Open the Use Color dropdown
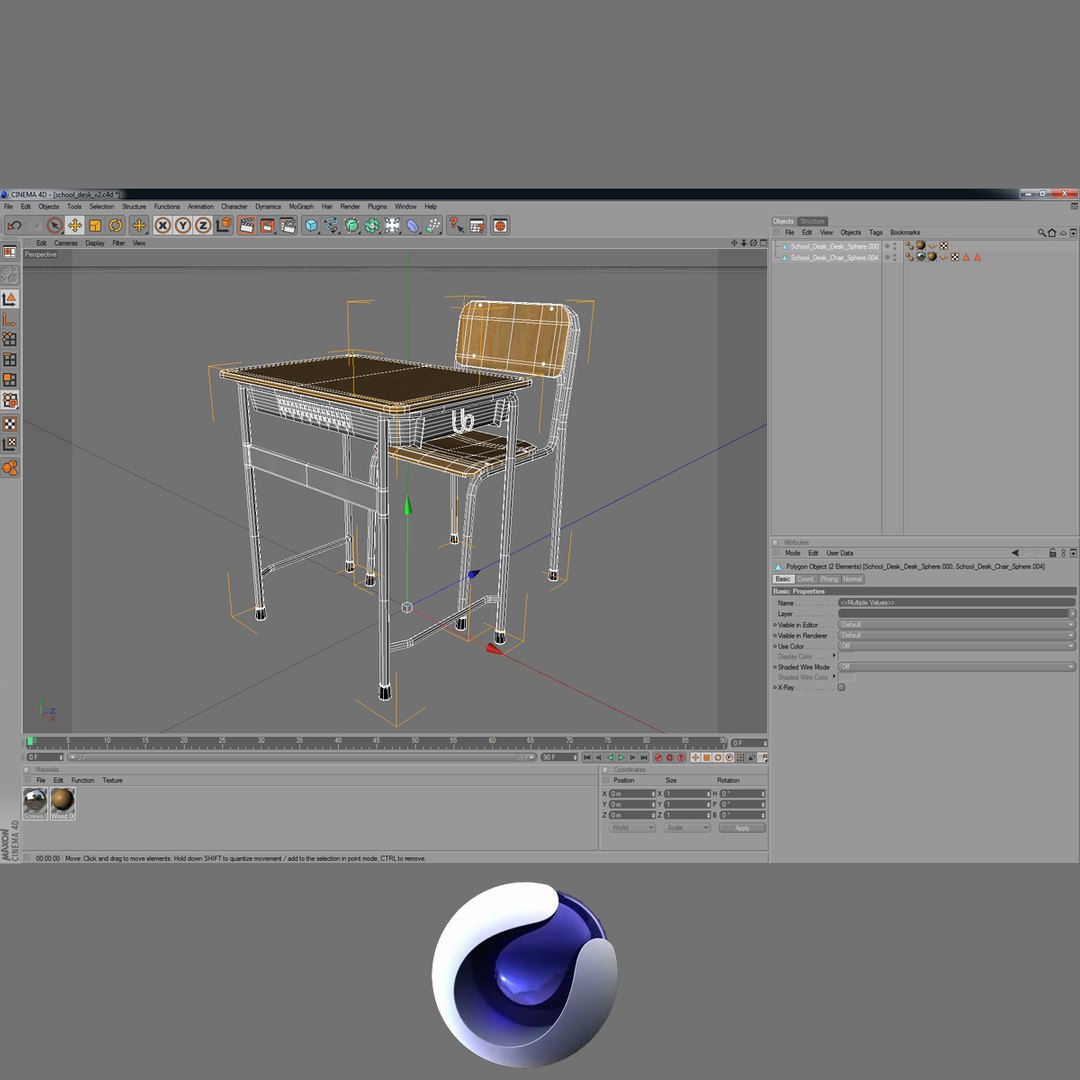 pos(956,646)
